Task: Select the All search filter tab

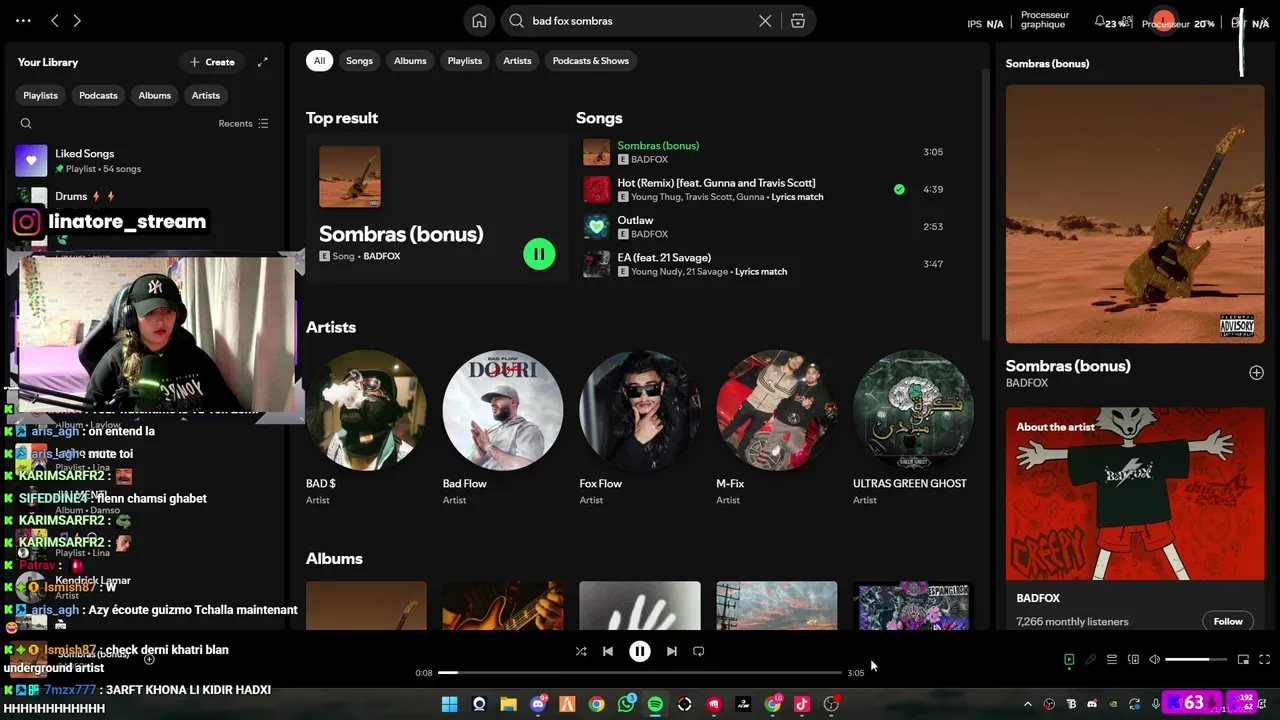Action: click(x=319, y=61)
